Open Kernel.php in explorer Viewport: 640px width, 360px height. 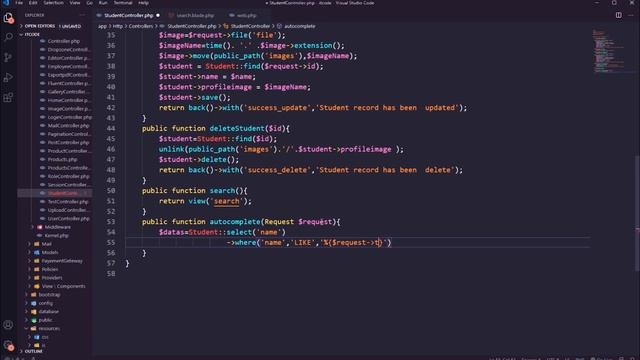pyautogui.click(x=56, y=236)
